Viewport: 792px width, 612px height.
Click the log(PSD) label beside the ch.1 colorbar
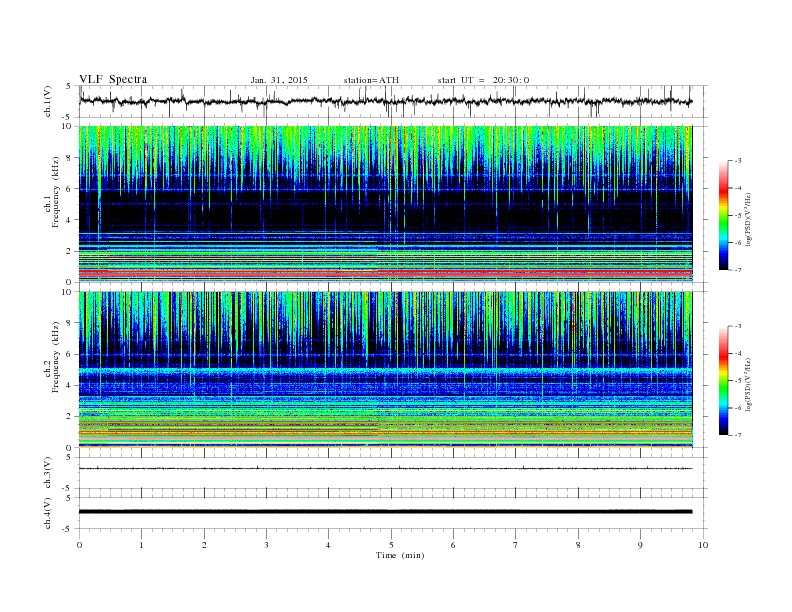pyautogui.click(x=748, y=217)
